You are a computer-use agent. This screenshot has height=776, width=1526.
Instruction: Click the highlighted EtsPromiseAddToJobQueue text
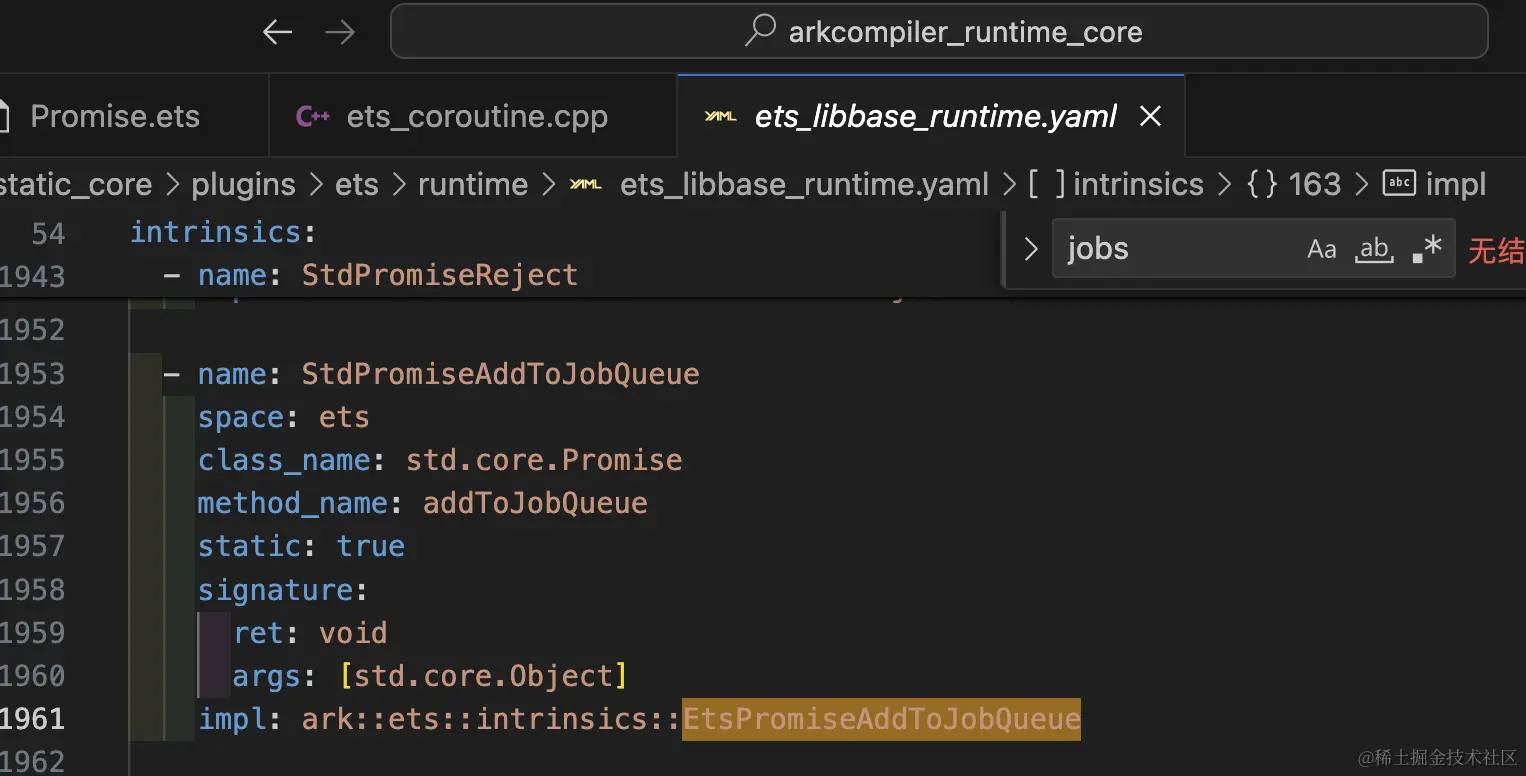[x=881, y=719]
